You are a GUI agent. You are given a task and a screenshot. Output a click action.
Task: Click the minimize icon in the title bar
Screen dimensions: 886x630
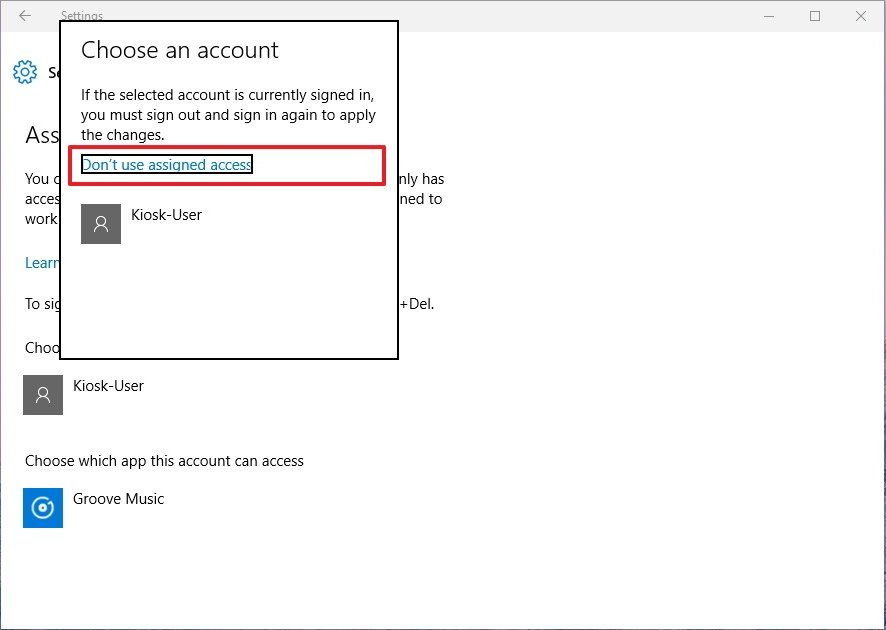click(x=768, y=16)
